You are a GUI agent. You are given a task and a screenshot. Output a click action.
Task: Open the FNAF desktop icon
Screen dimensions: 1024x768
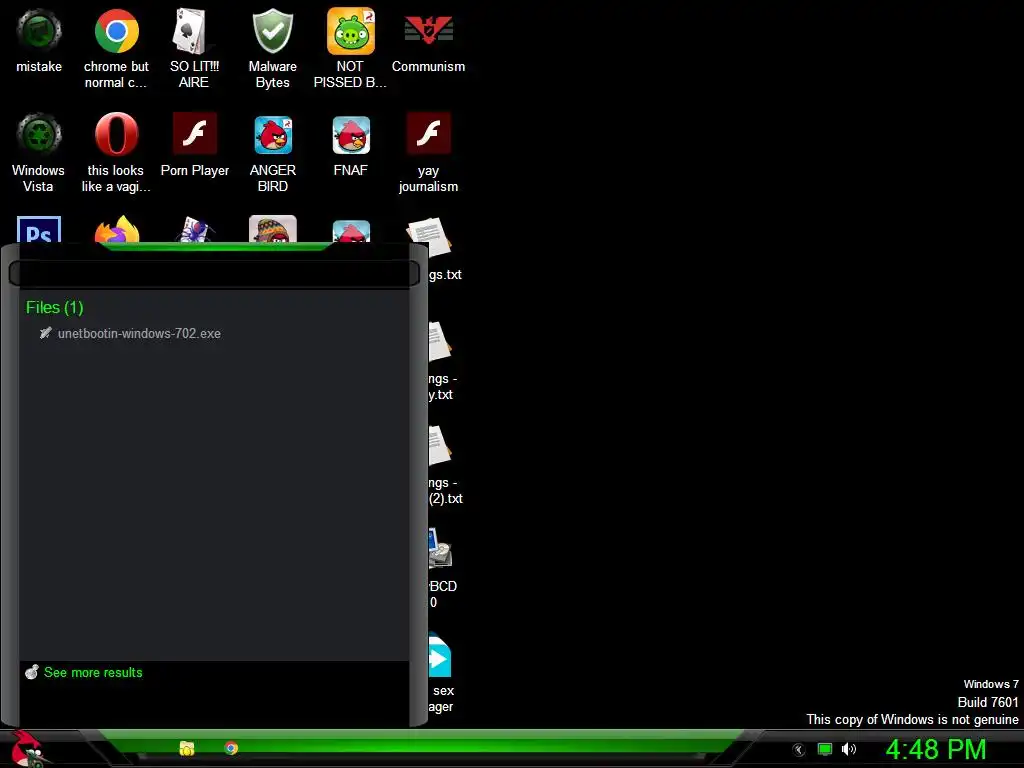[x=351, y=144]
